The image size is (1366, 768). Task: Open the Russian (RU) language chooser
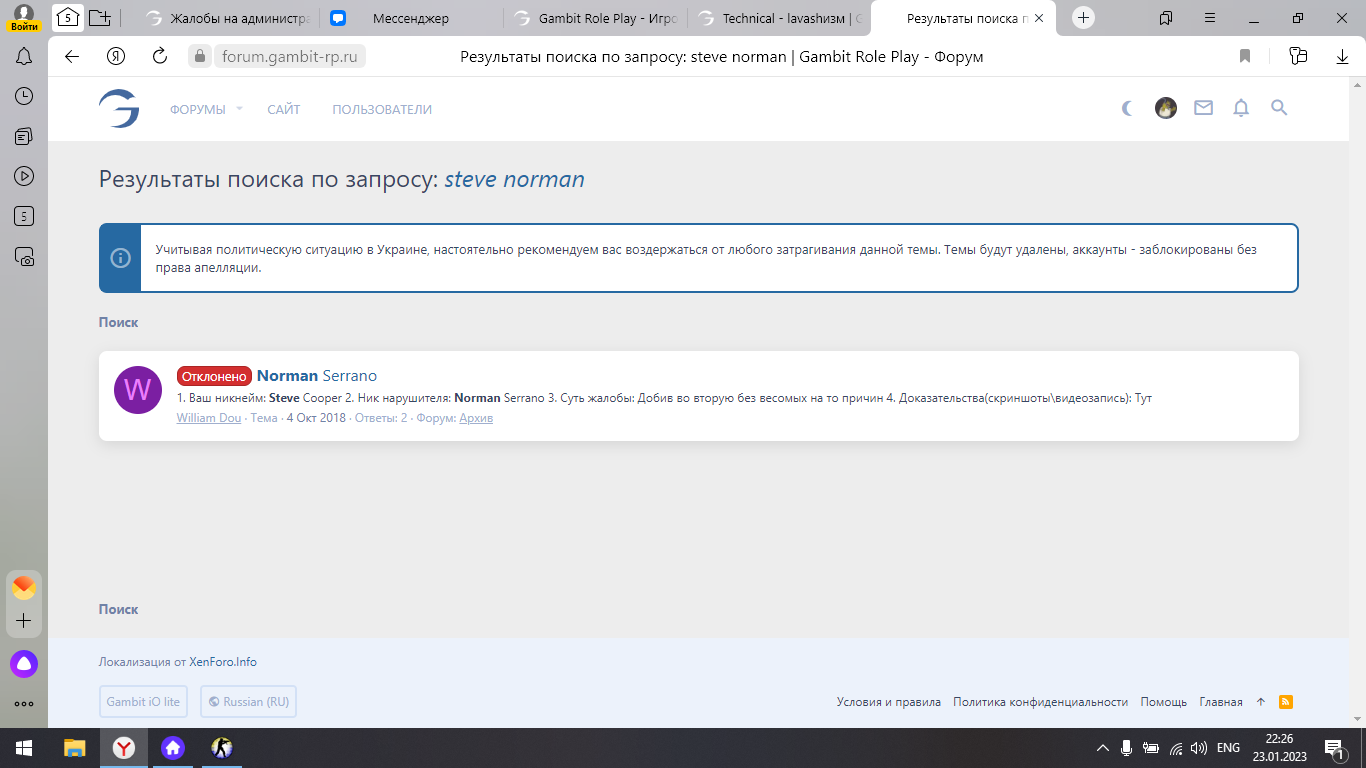[248, 702]
